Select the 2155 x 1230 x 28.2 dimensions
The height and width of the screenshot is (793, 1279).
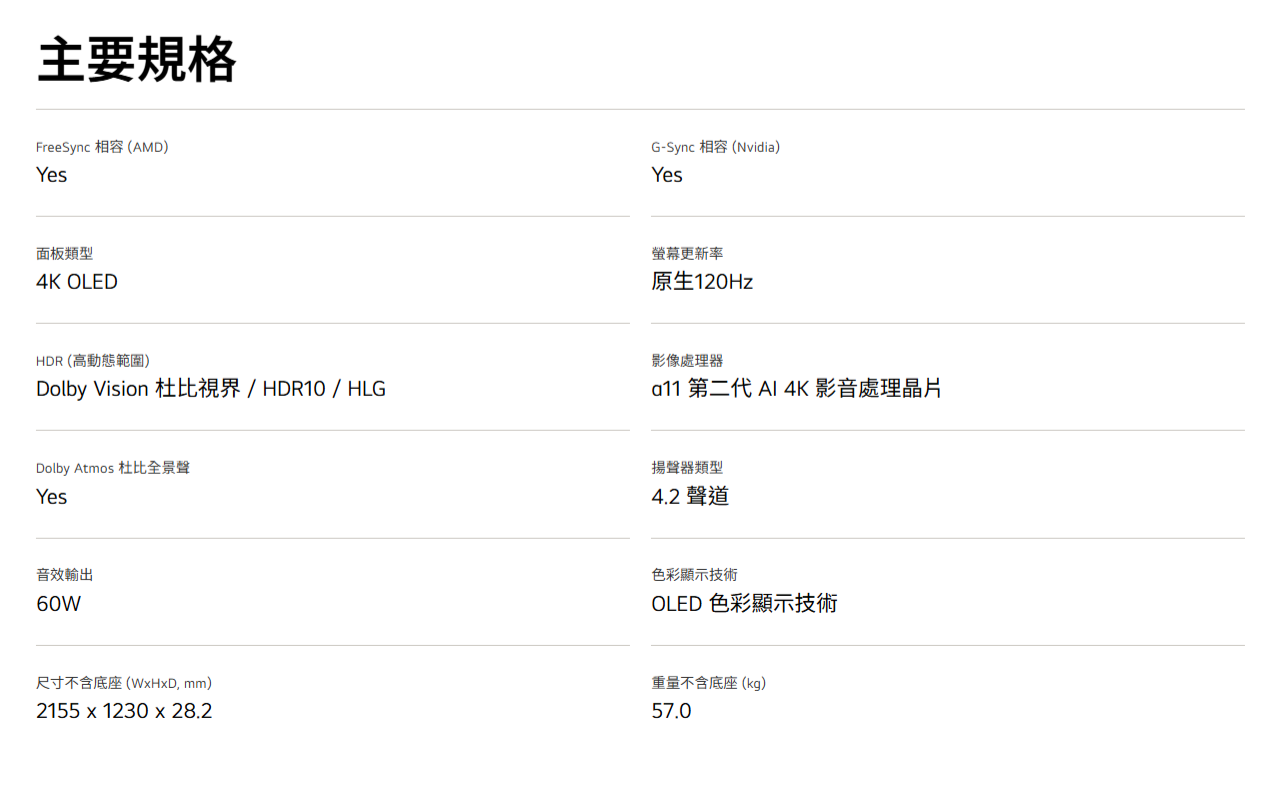pyautogui.click(x=124, y=711)
